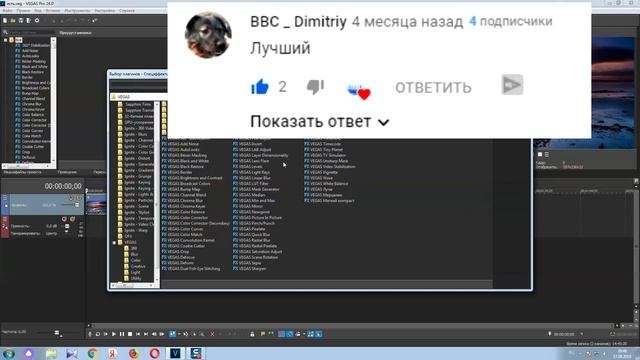Select VEGAS Timecode plugin

pos(322,144)
